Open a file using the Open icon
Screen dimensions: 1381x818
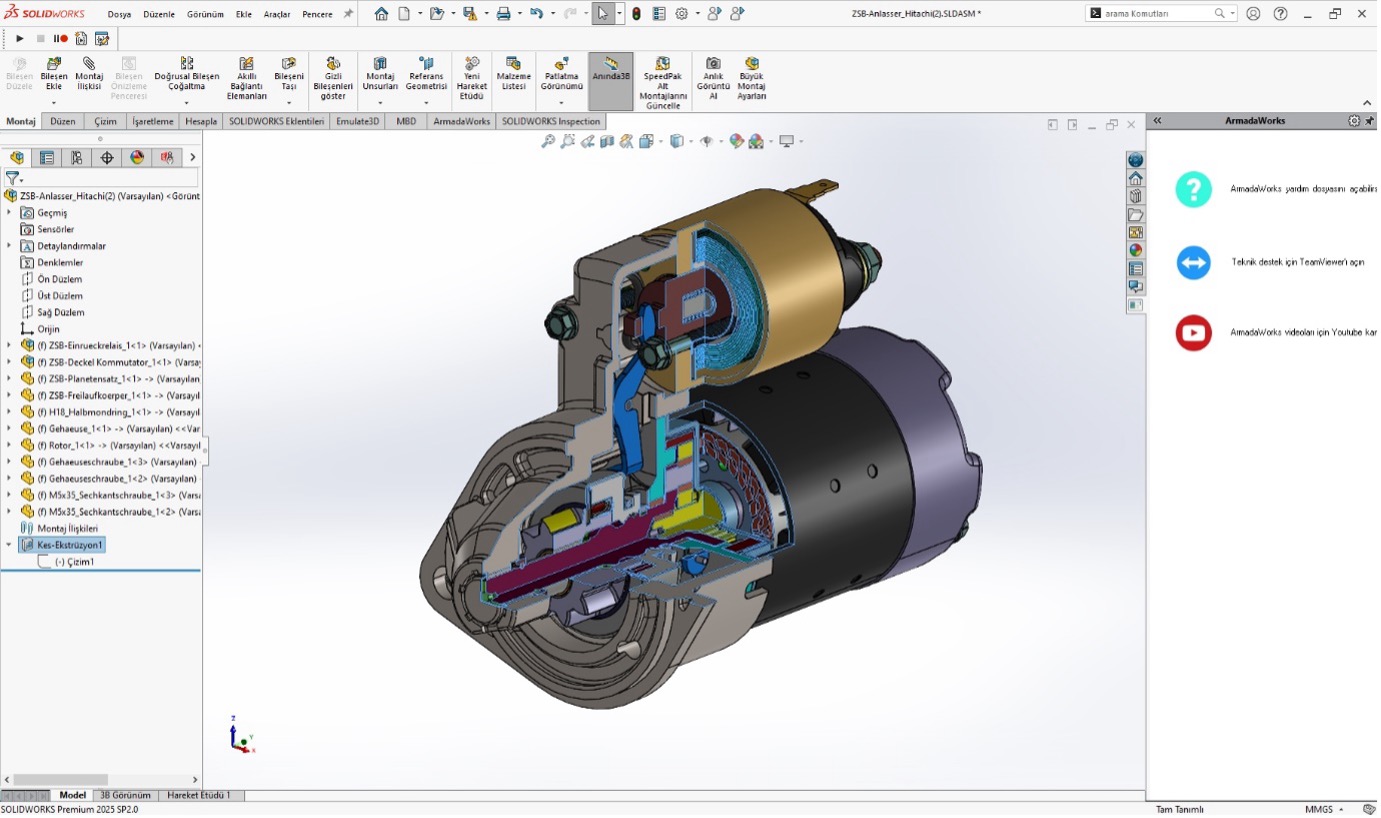[437, 14]
